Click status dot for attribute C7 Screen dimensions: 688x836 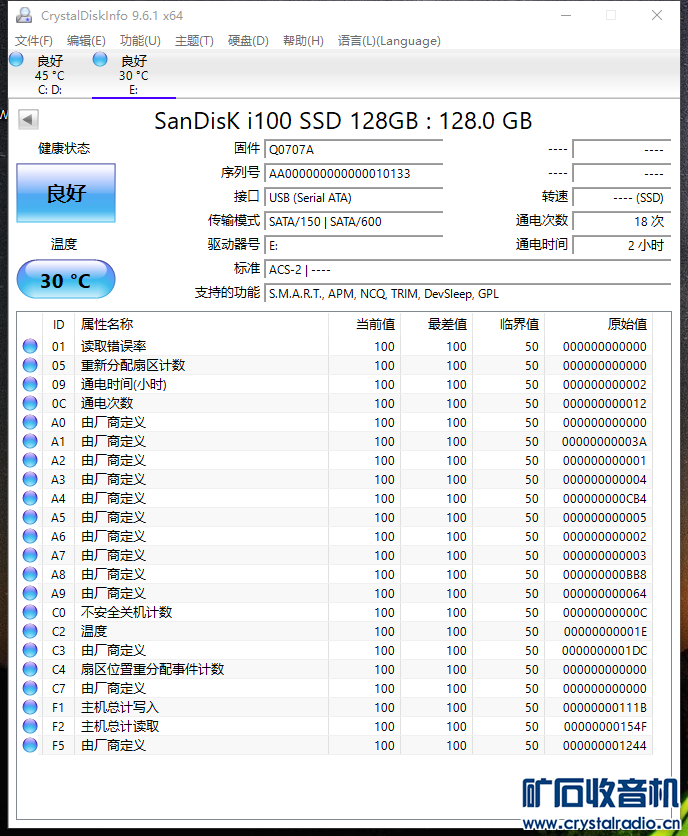click(30, 688)
